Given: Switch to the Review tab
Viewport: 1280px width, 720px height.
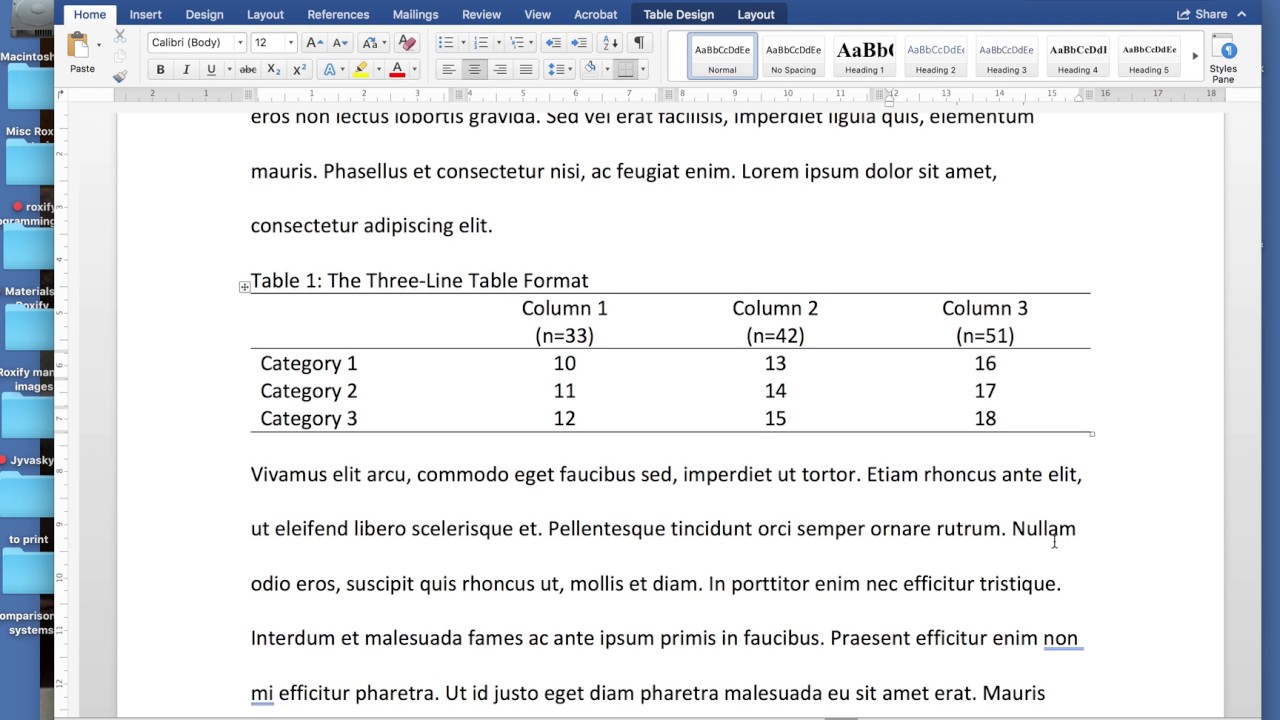Looking at the screenshot, I should 481,14.
